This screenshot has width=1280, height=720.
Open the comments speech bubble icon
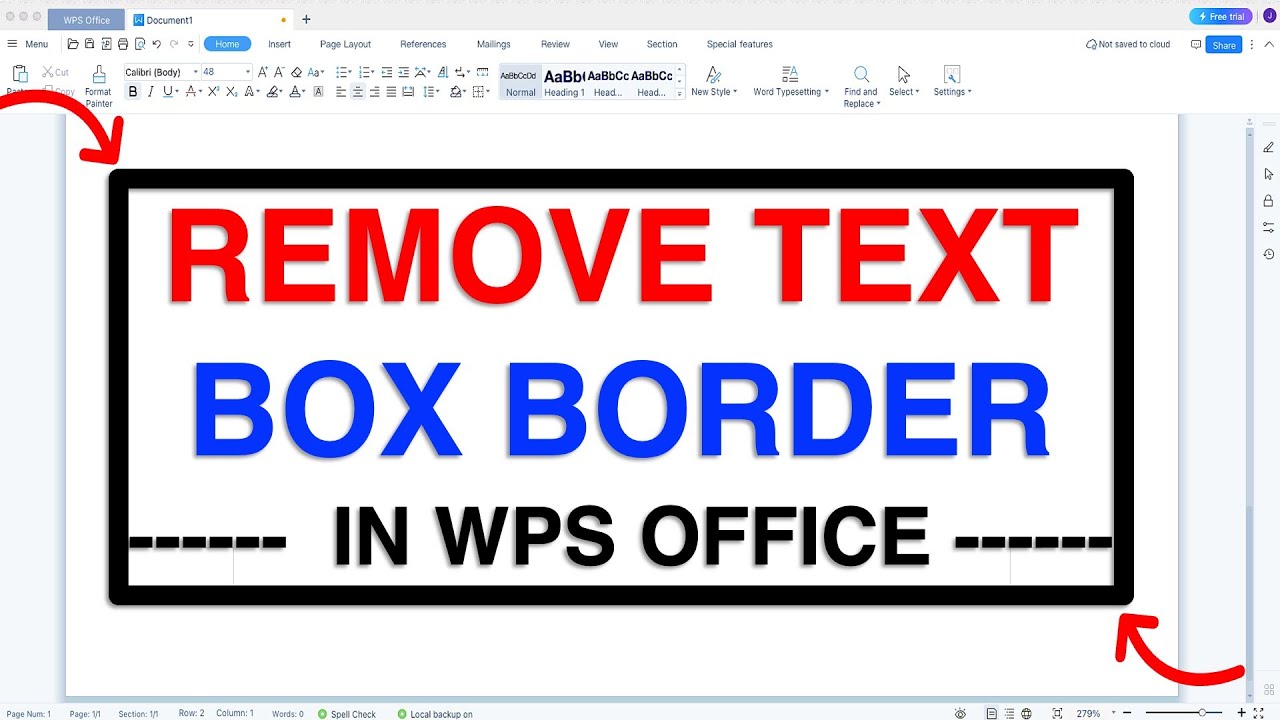pyautogui.click(x=1196, y=44)
